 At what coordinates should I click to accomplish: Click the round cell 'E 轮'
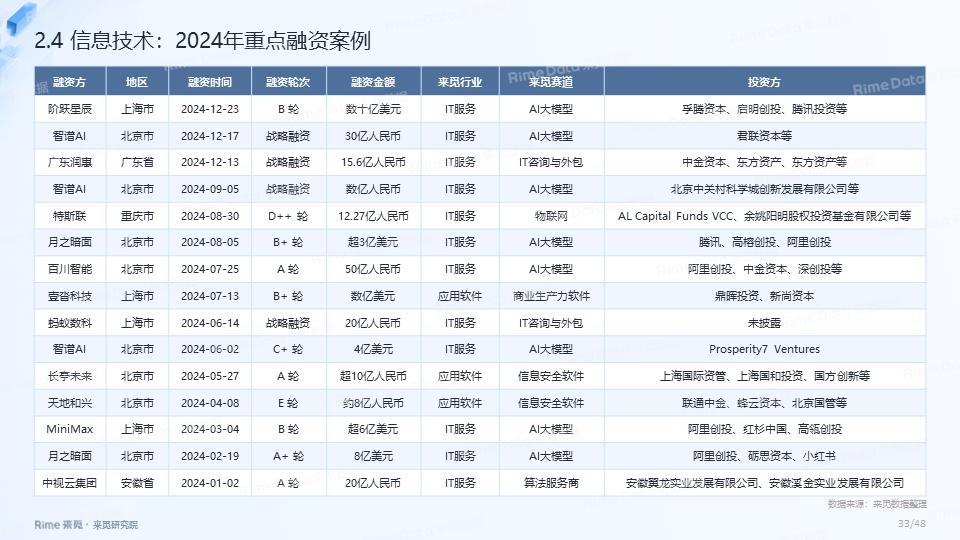[x=288, y=403]
